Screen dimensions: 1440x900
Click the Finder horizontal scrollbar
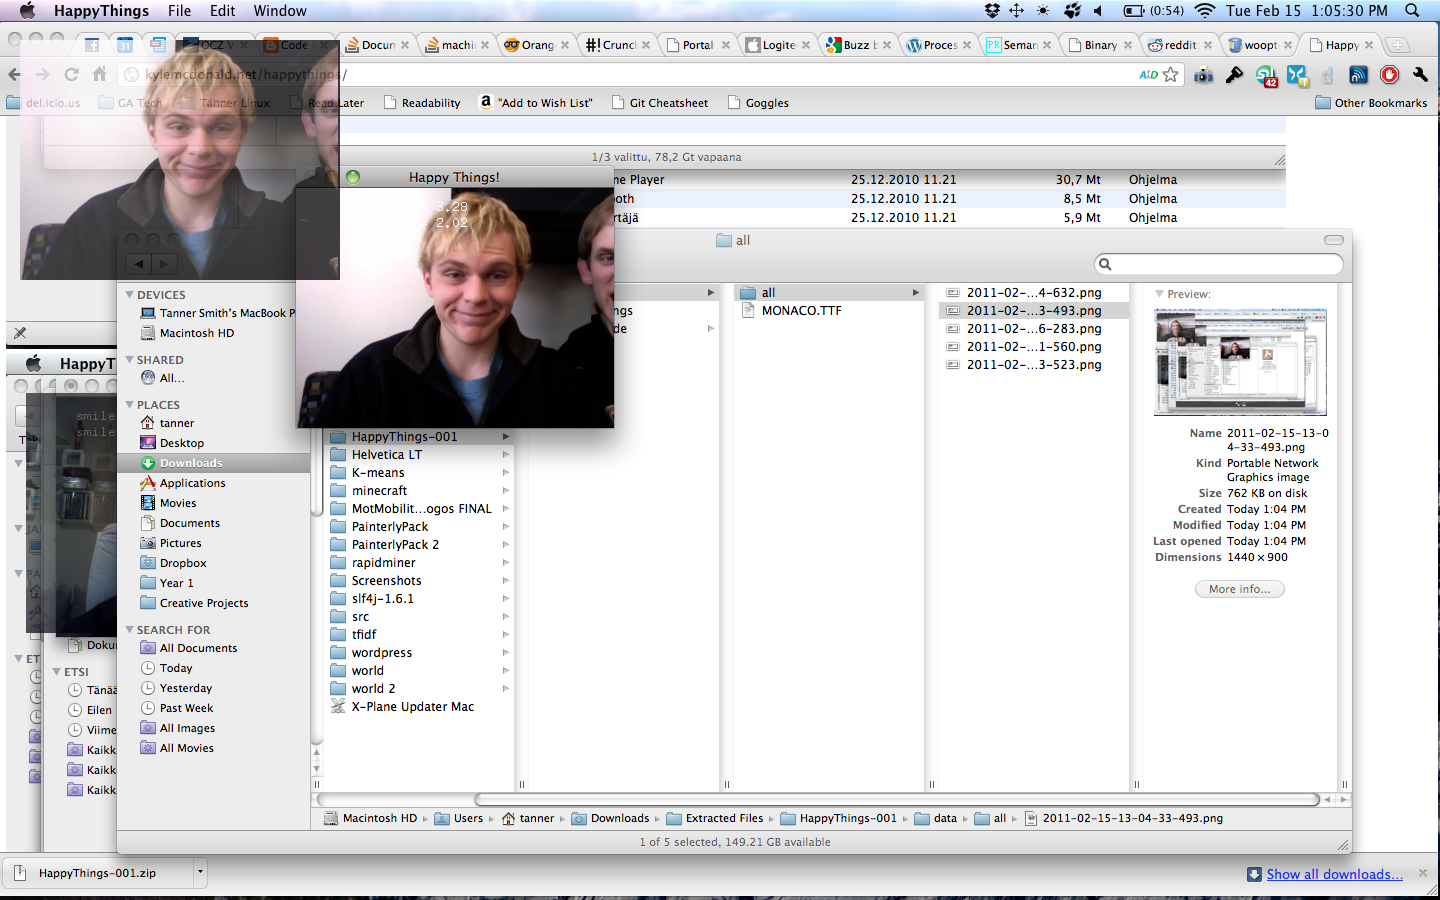(896, 799)
